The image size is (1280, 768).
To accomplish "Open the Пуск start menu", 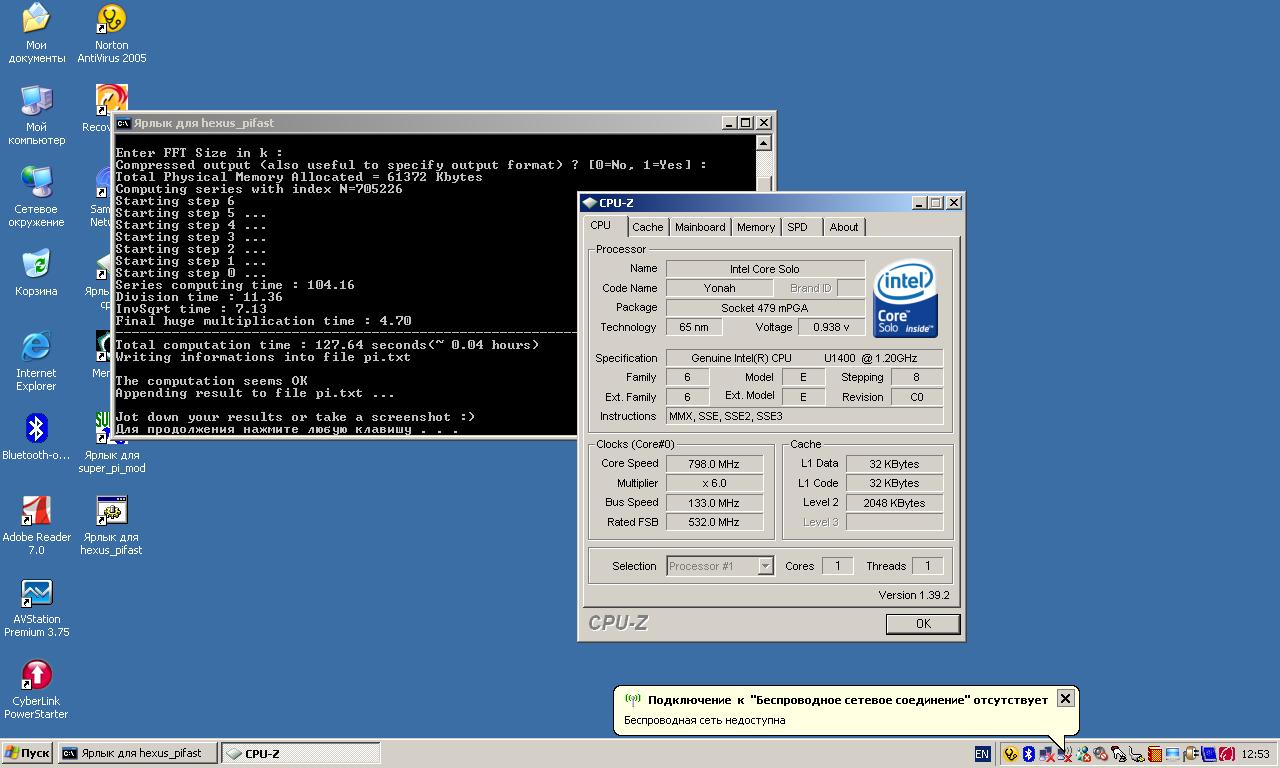I will point(27,754).
